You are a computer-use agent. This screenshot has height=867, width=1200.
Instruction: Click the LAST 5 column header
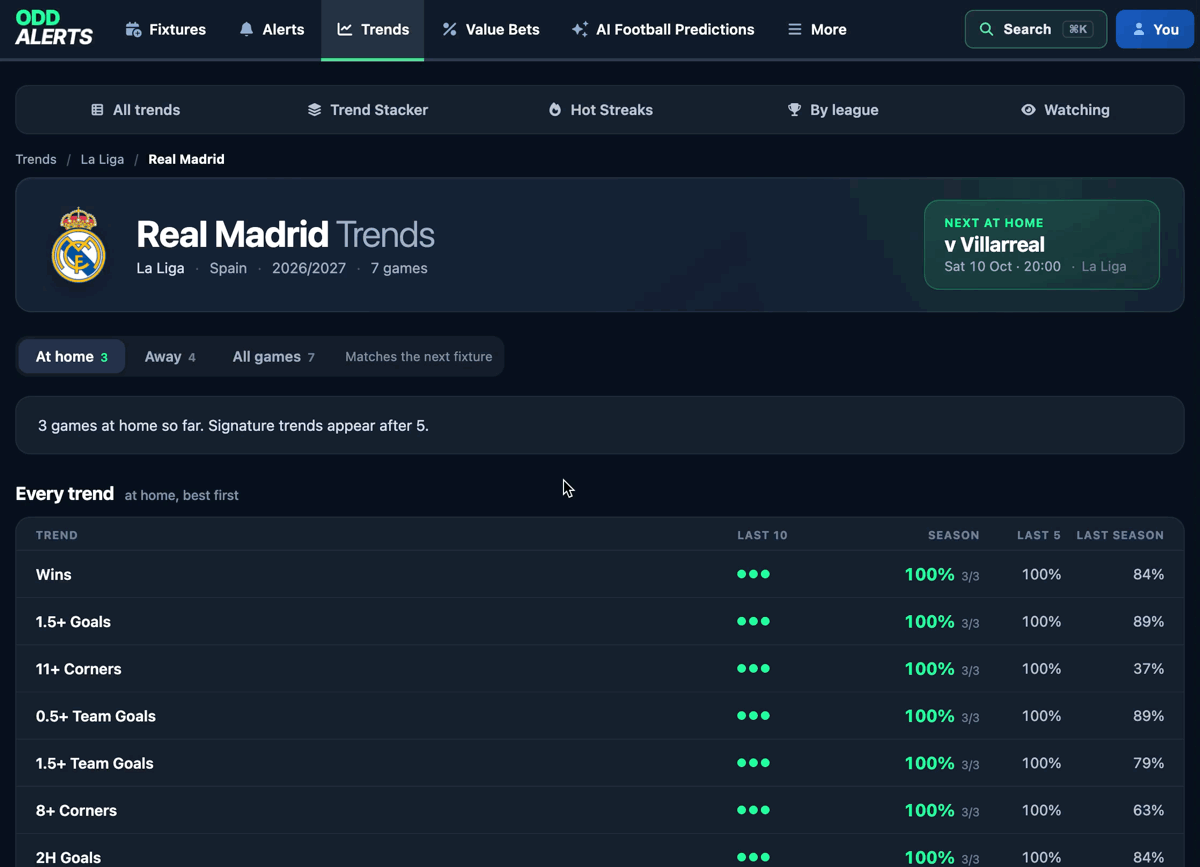point(1039,535)
